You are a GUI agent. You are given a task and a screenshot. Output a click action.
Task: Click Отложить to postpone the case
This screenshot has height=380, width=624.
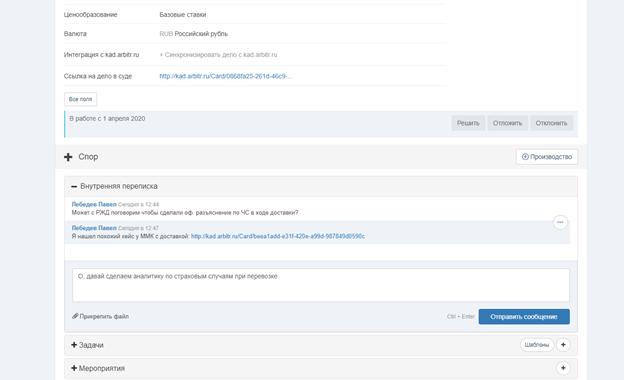coord(507,123)
